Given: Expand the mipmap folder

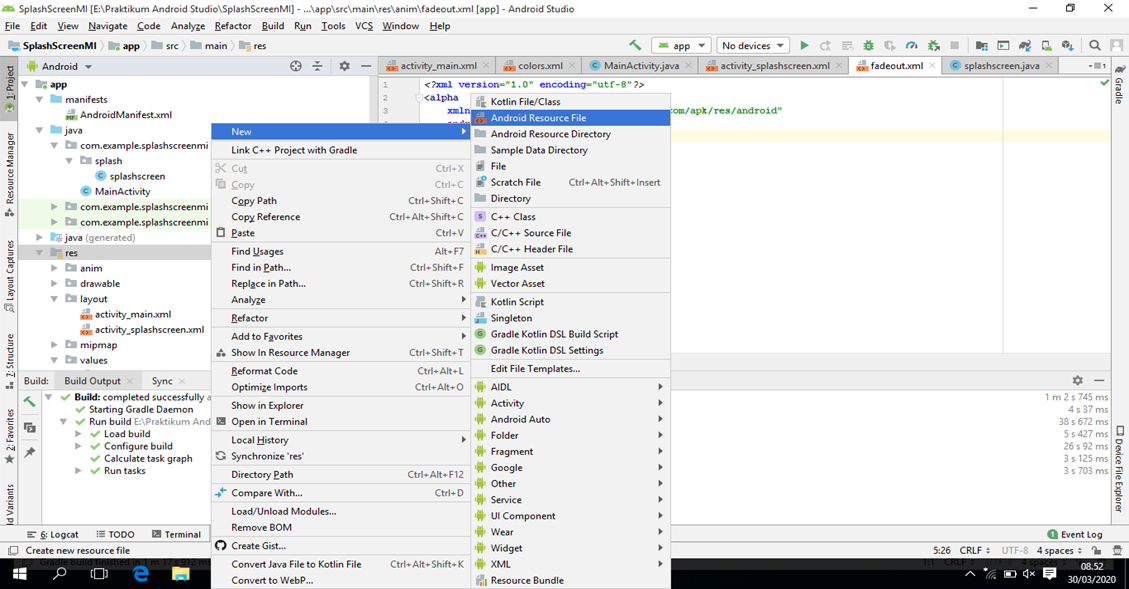Looking at the screenshot, I should pos(54,345).
